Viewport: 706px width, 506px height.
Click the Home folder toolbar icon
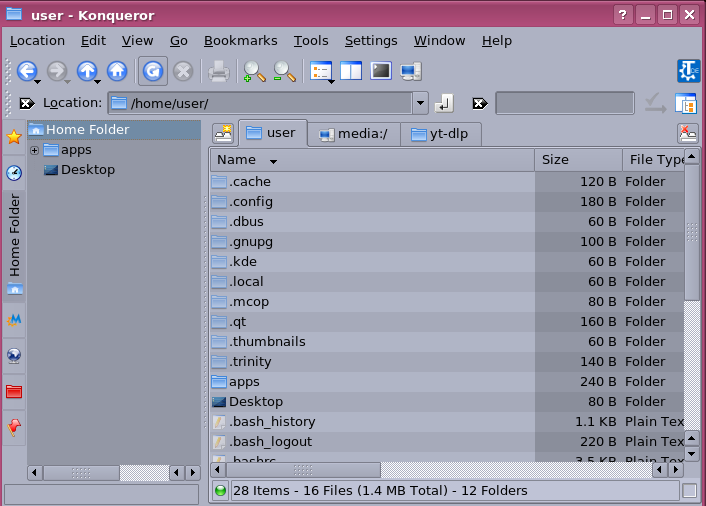[x=117, y=71]
